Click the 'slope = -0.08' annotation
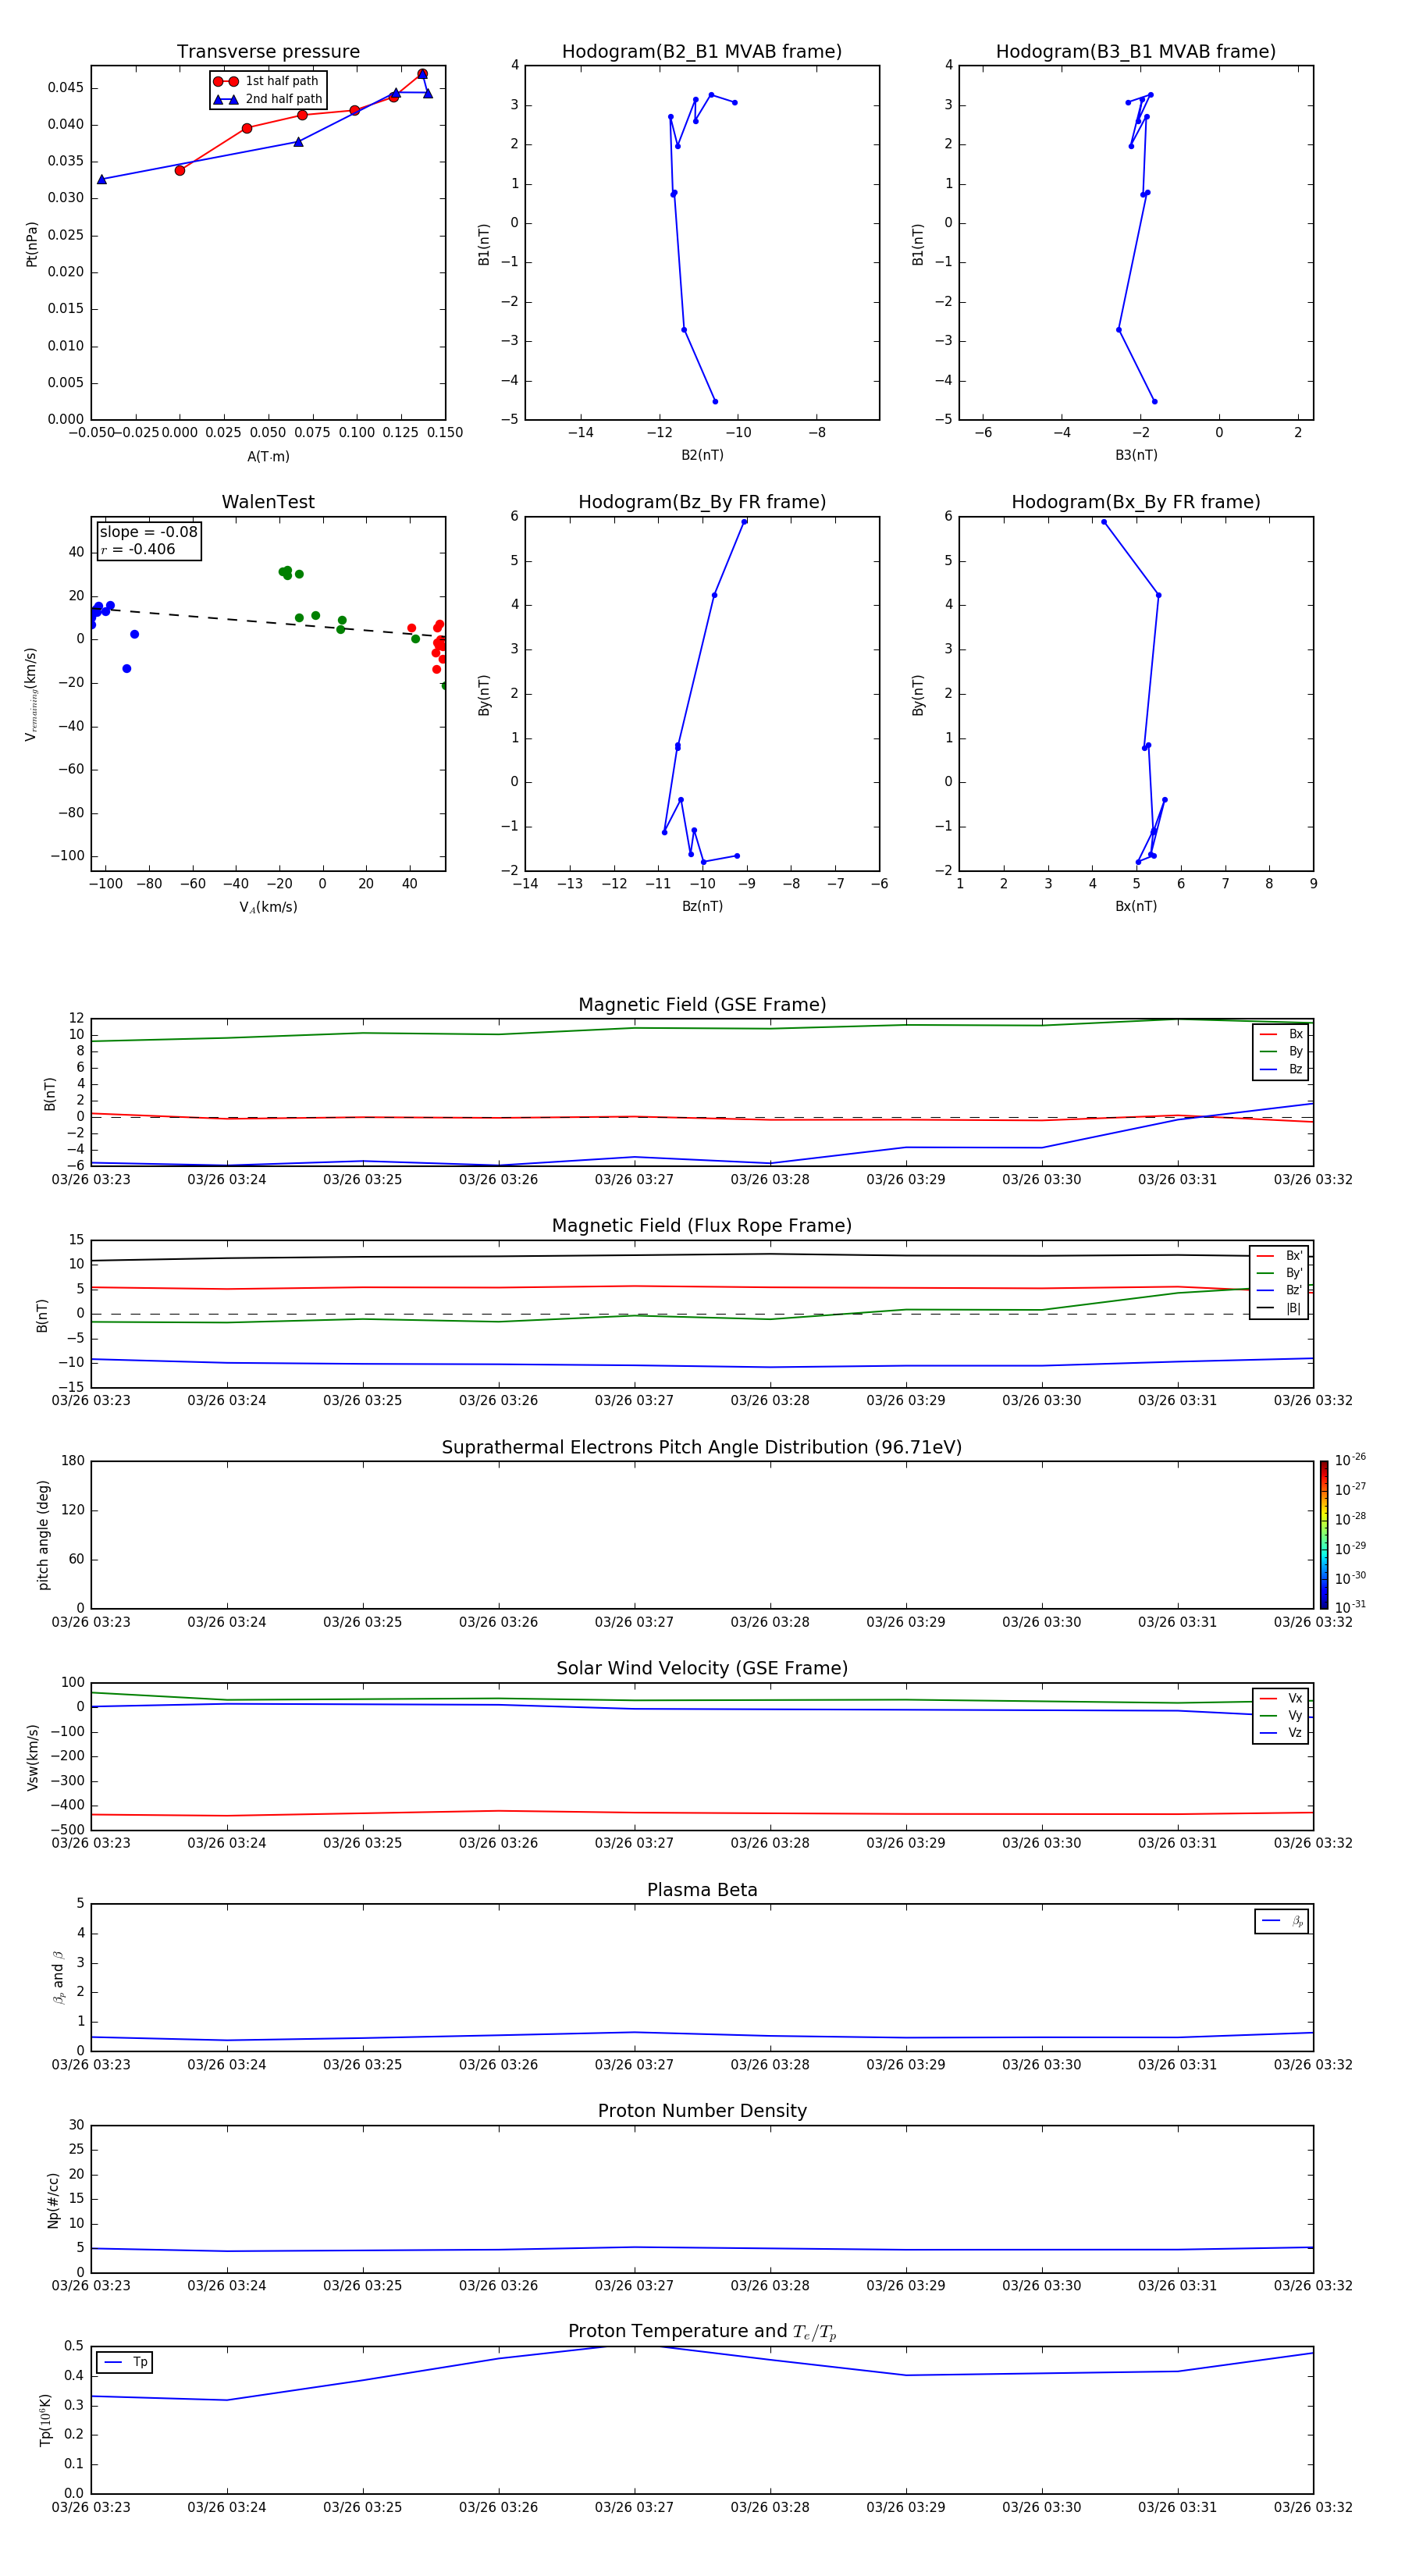The width and height of the screenshot is (1405, 2576). (148, 532)
